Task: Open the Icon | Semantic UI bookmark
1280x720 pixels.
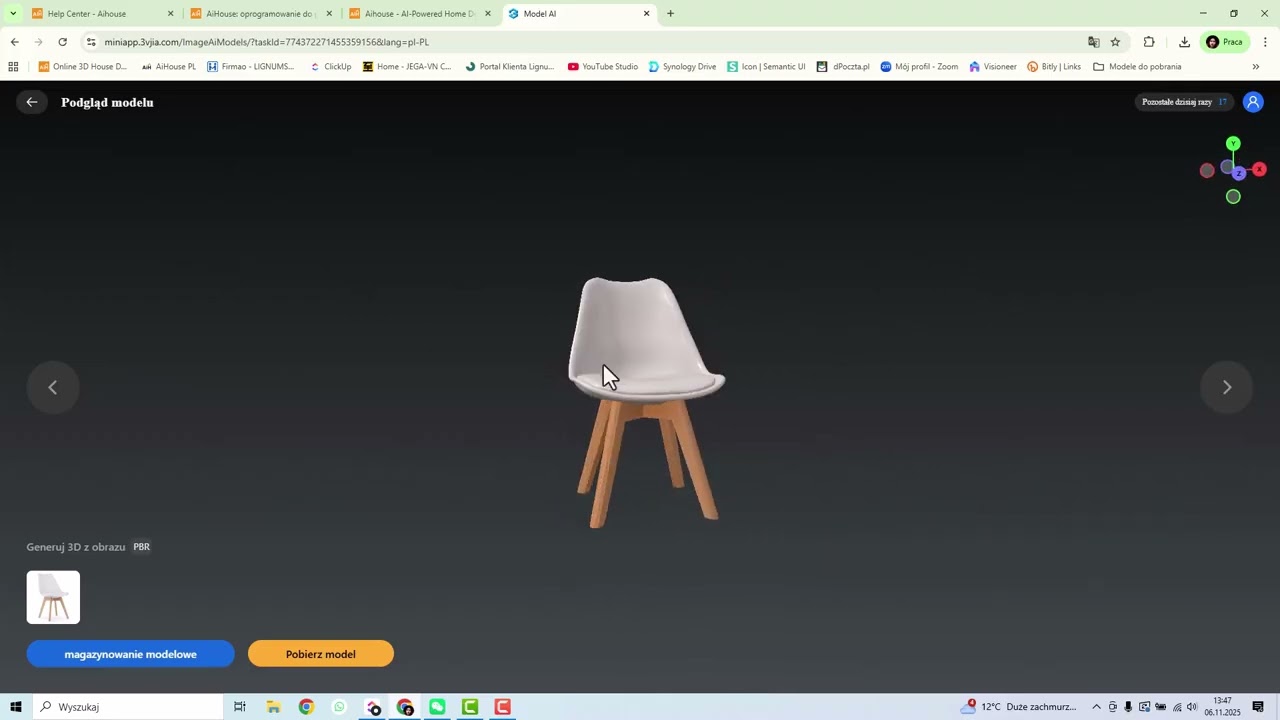Action: pos(766,67)
